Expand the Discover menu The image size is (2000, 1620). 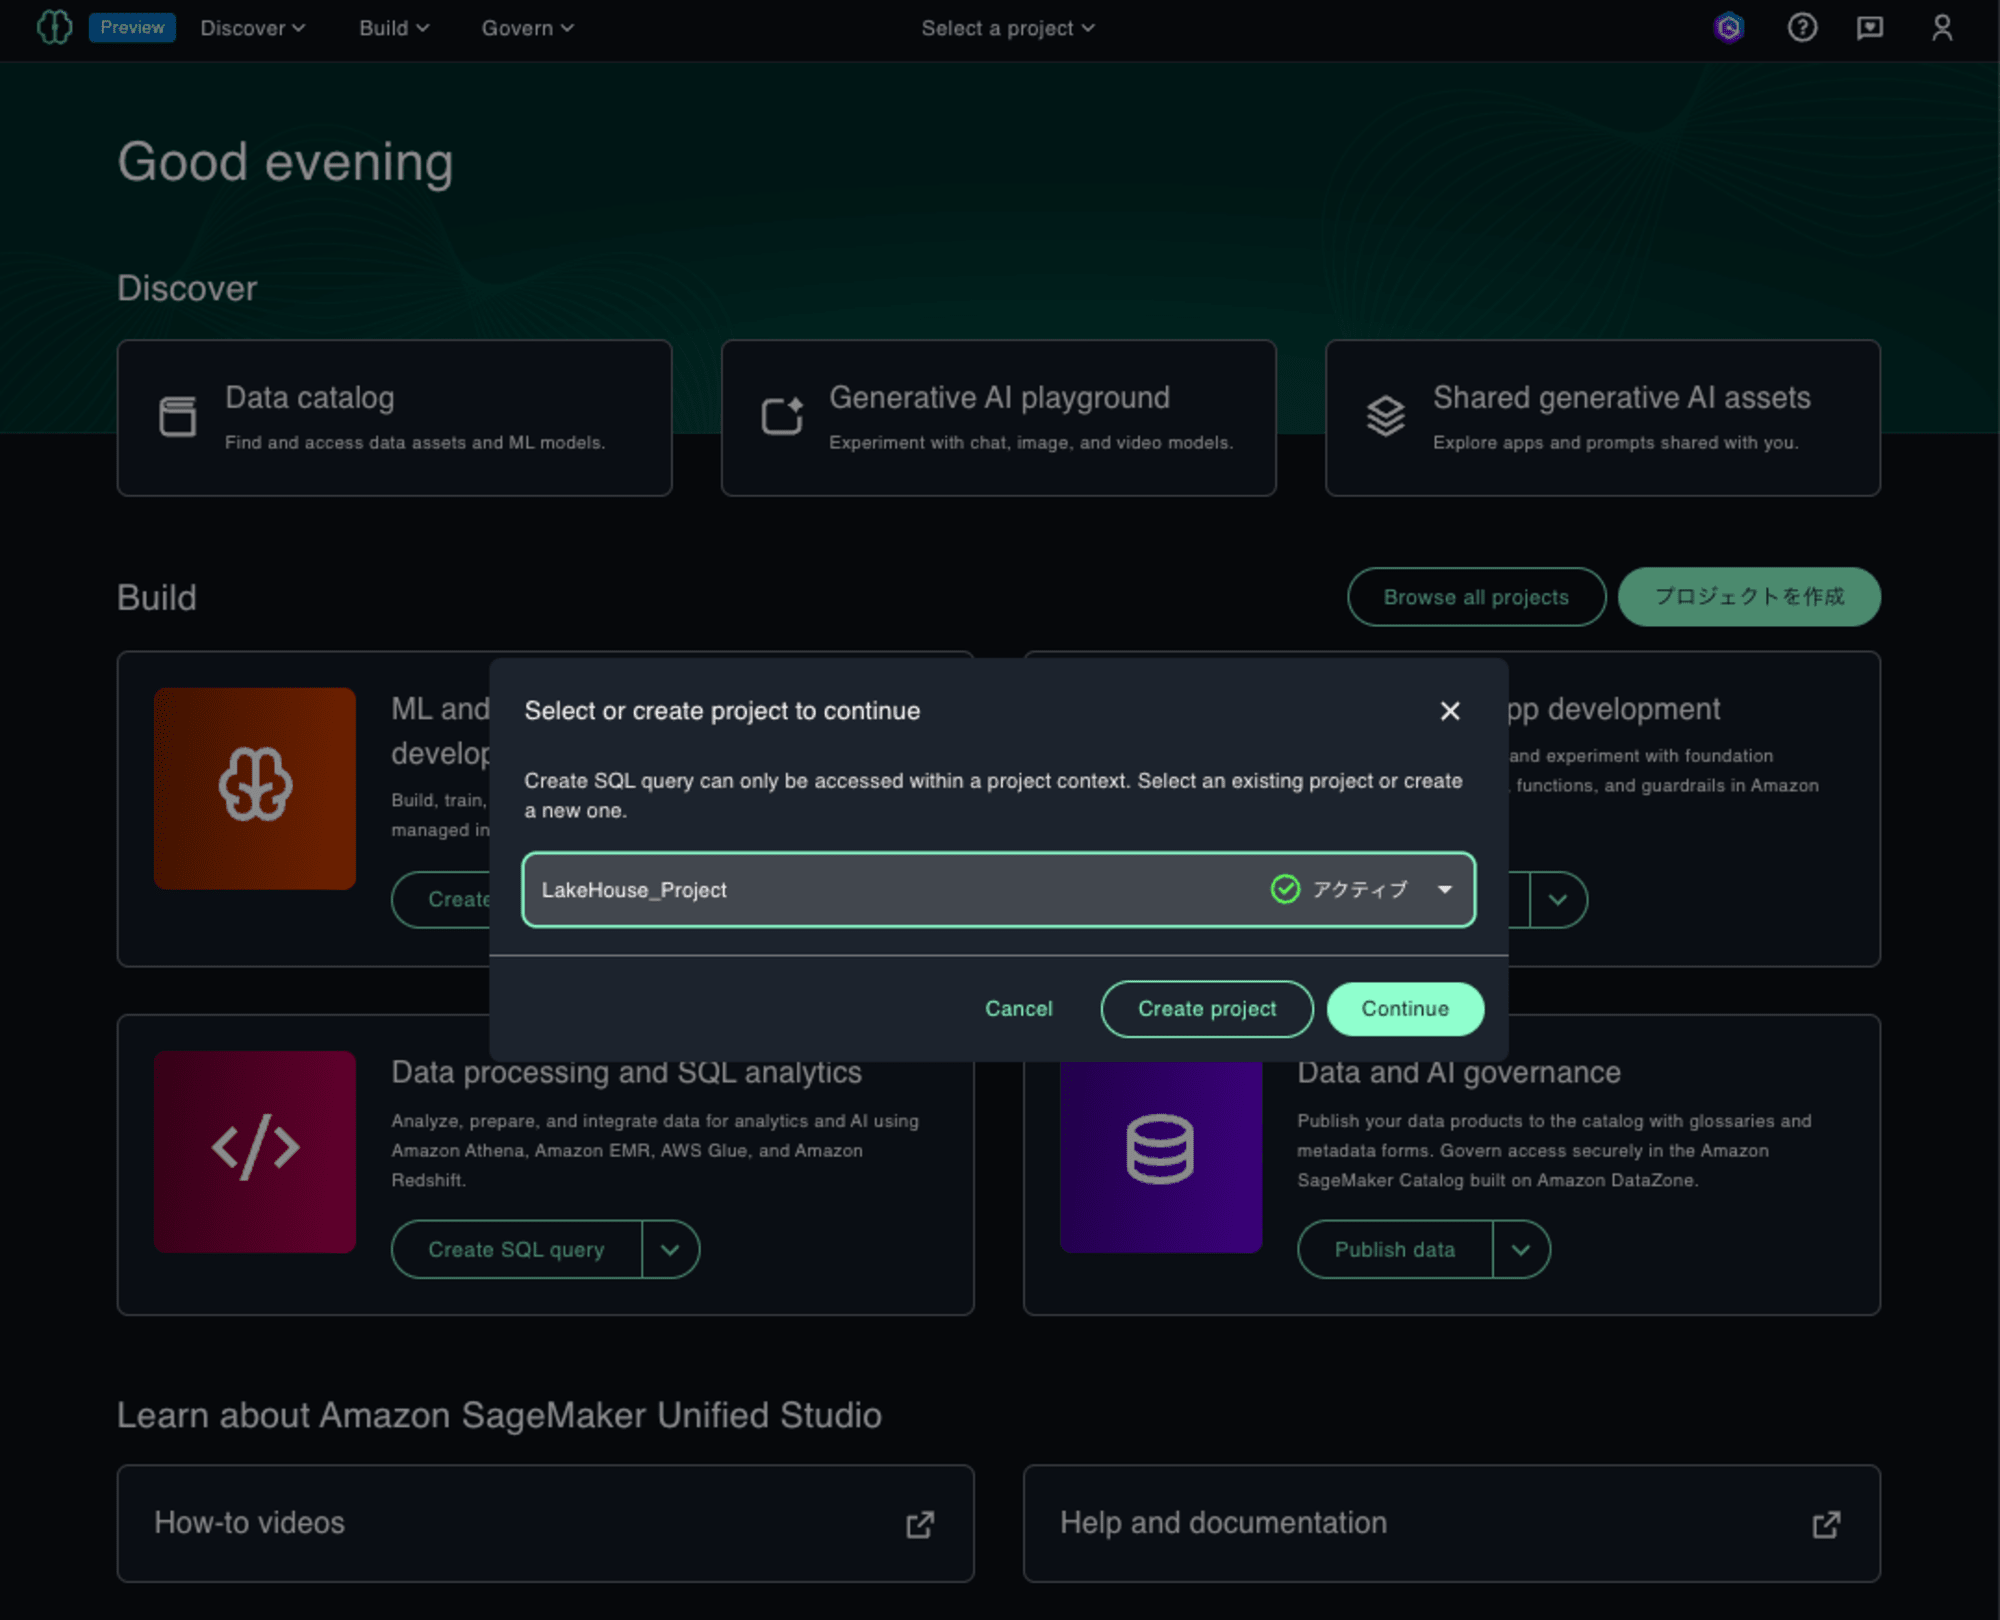[252, 28]
